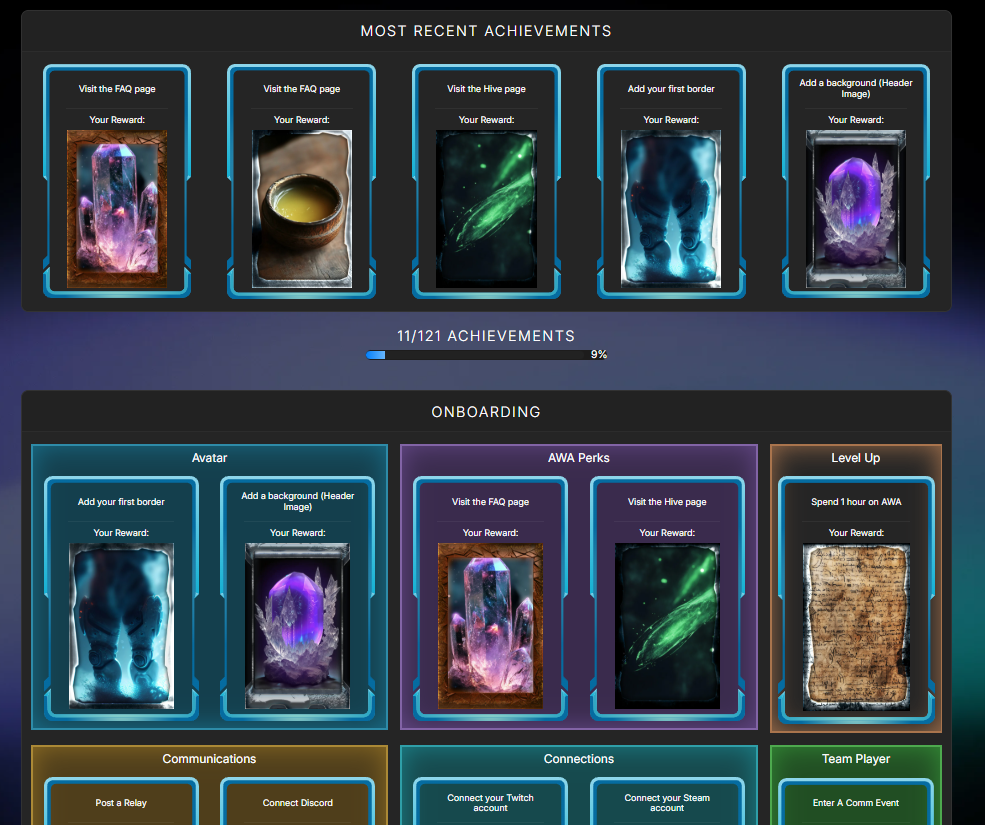985x825 pixels.
Task: Click the Most Recent Achievements header
Action: tap(486, 31)
